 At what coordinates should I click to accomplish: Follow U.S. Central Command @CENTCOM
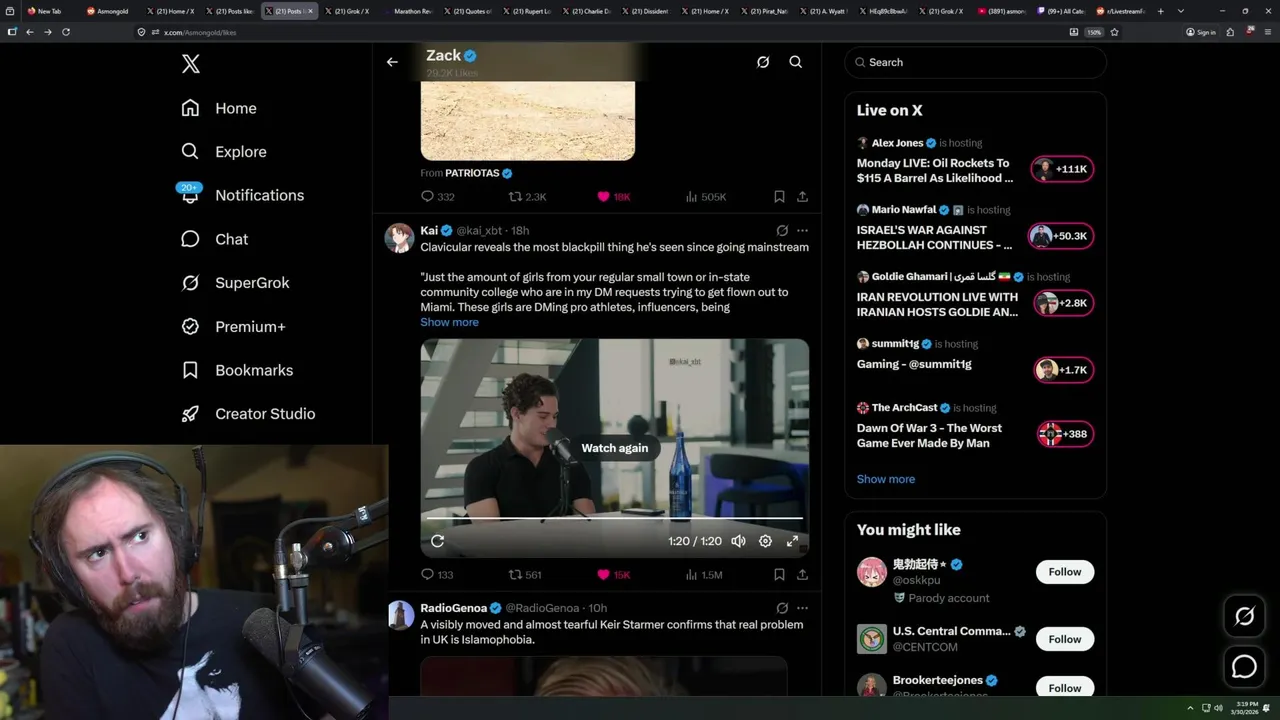(x=1065, y=639)
